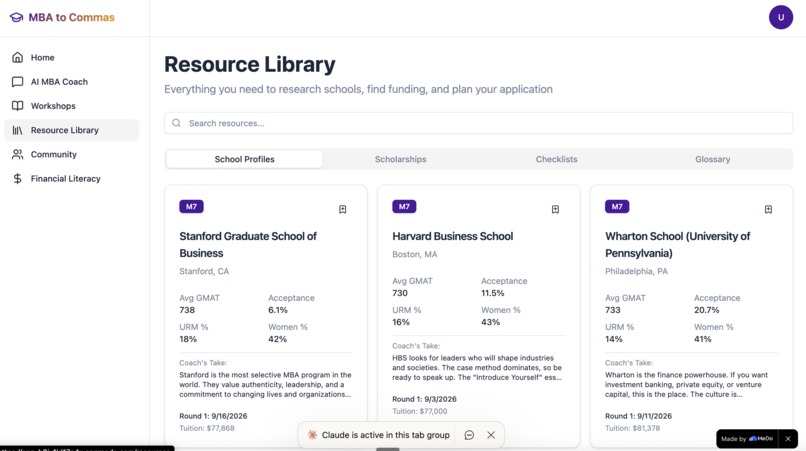This screenshot has height=451, width=806.
Task: Click Harvard's Coach's Take paragraph
Action: pyautogui.click(x=477, y=368)
